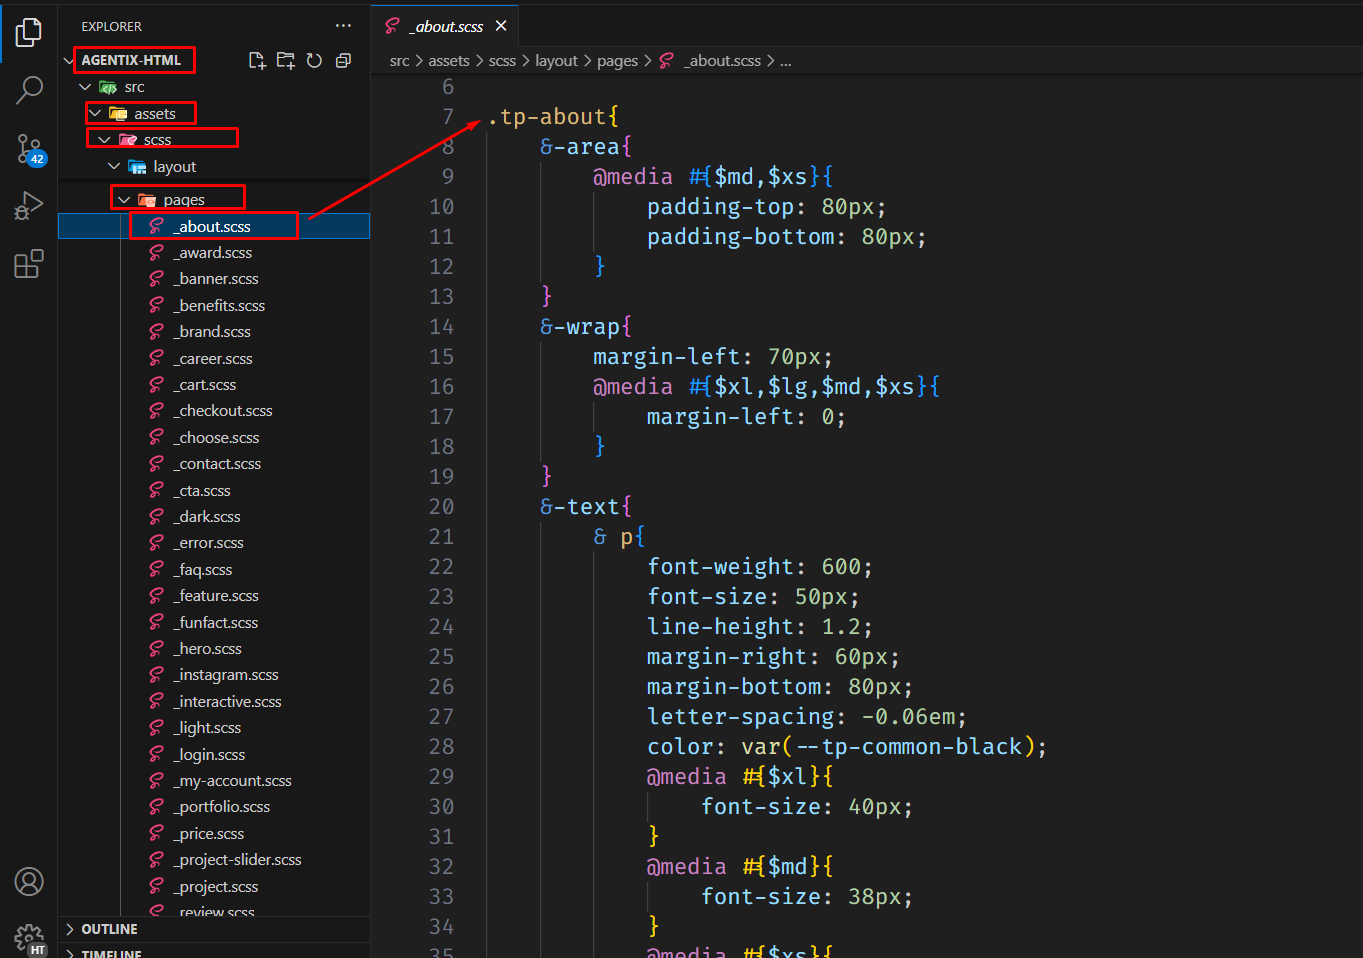Open the Run and Debug view

(29, 206)
